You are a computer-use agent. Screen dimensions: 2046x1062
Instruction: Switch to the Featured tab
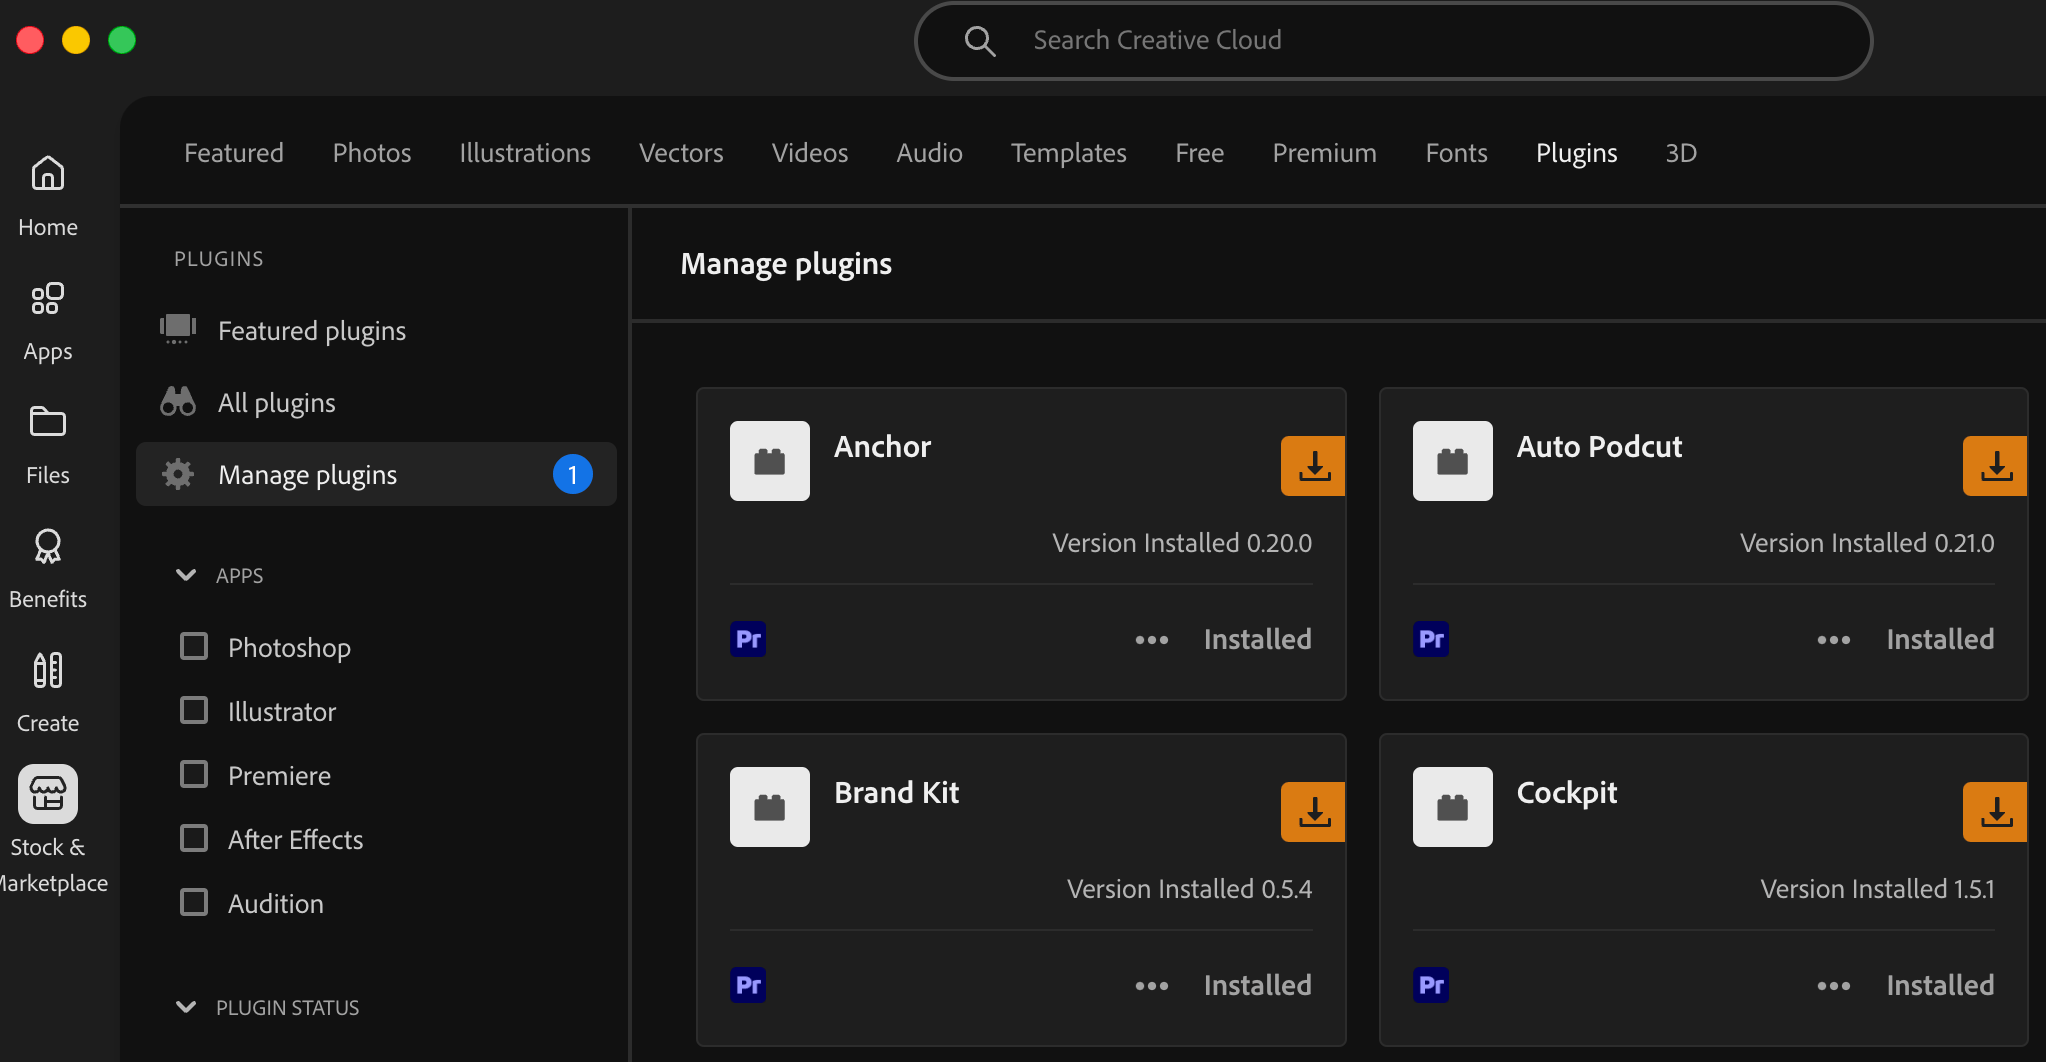click(x=234, y=153)
